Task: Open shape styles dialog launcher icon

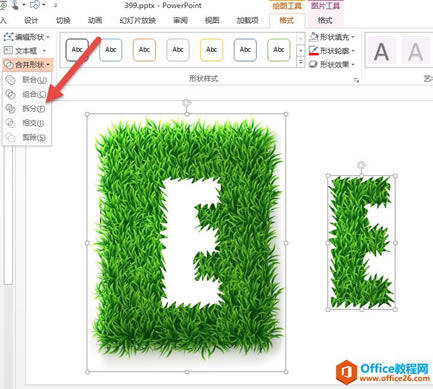Action: (x=356, y=80)
